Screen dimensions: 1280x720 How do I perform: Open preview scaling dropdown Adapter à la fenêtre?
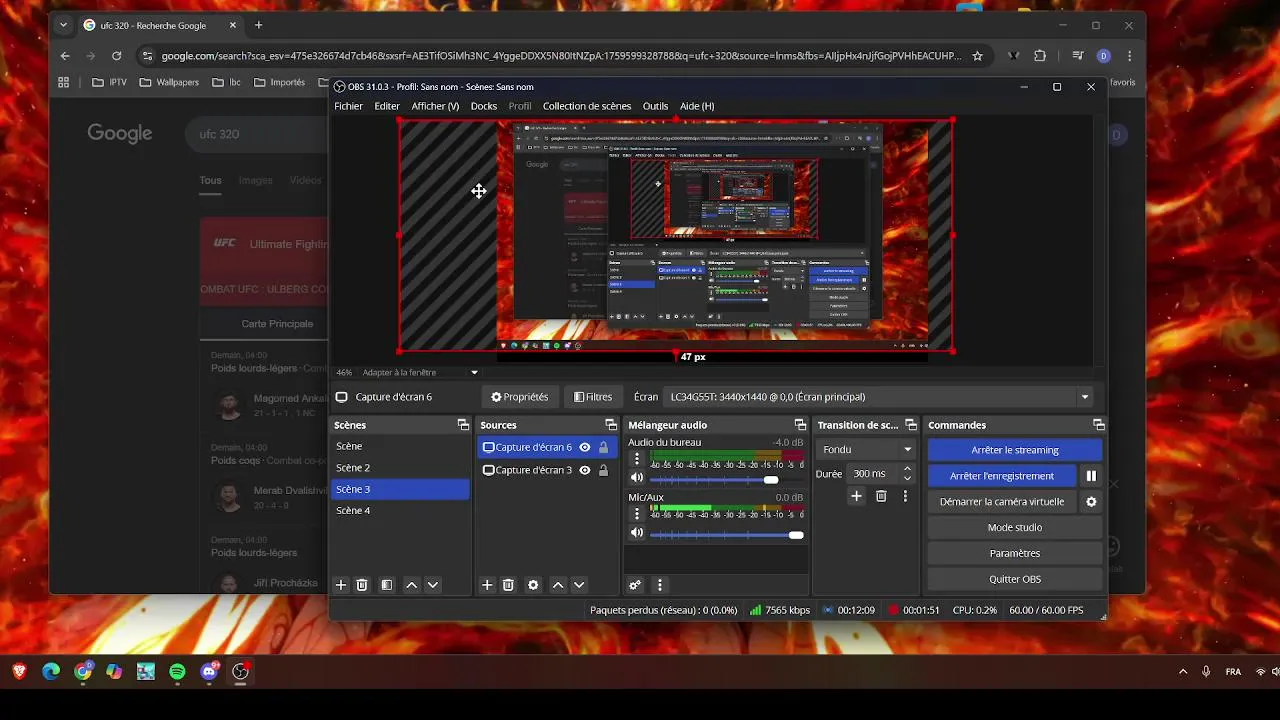point(420,372)
